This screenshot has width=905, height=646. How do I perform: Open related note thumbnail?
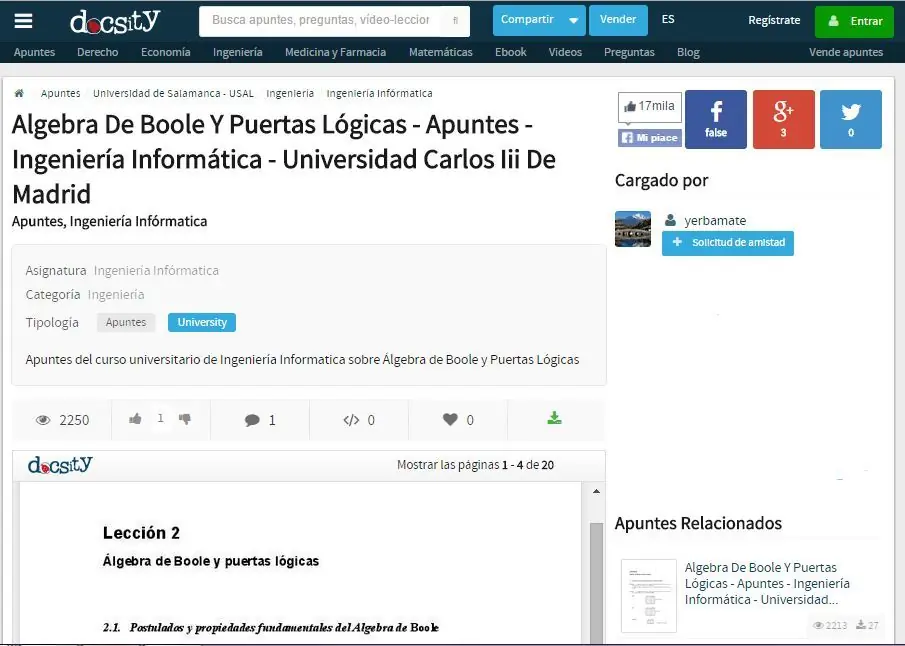pos(649,596)
